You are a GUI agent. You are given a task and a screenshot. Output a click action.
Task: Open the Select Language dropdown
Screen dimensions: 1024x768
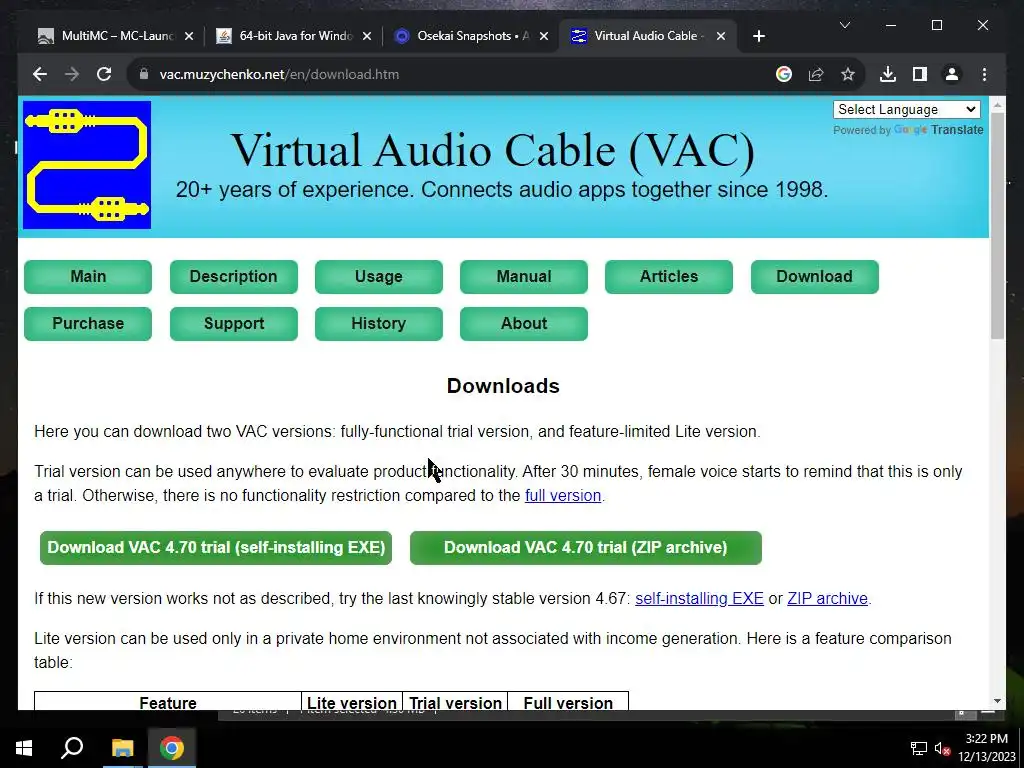point(906,109)
